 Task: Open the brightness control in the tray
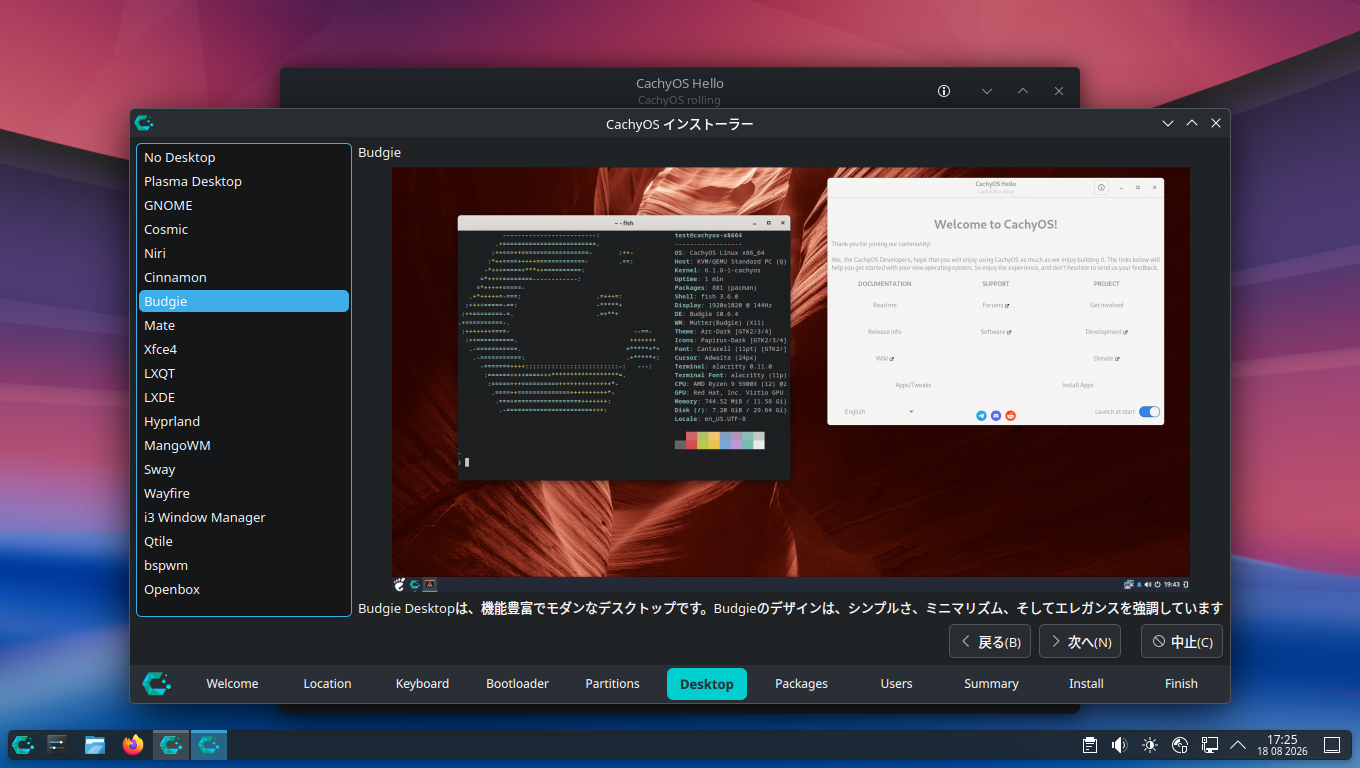click(x=1150, y=744)
